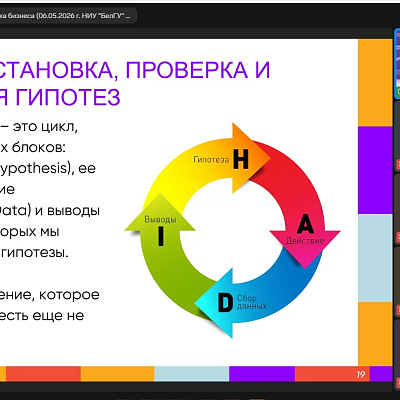Click the red muted-mic icon on the third participant tile
Image resolution: width=400 pixels, height=400 pixels.
(398, 237)
